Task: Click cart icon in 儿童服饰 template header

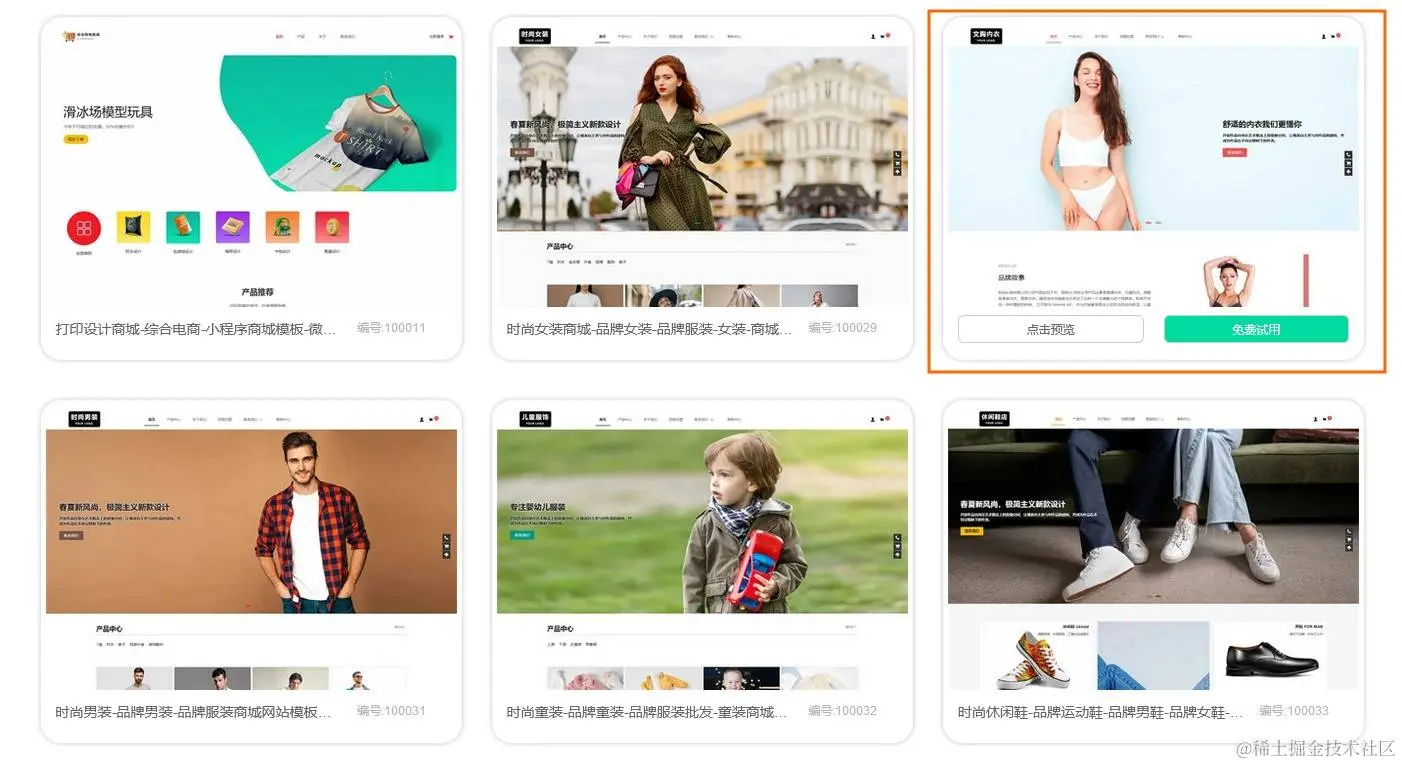Action: point(883,420)
